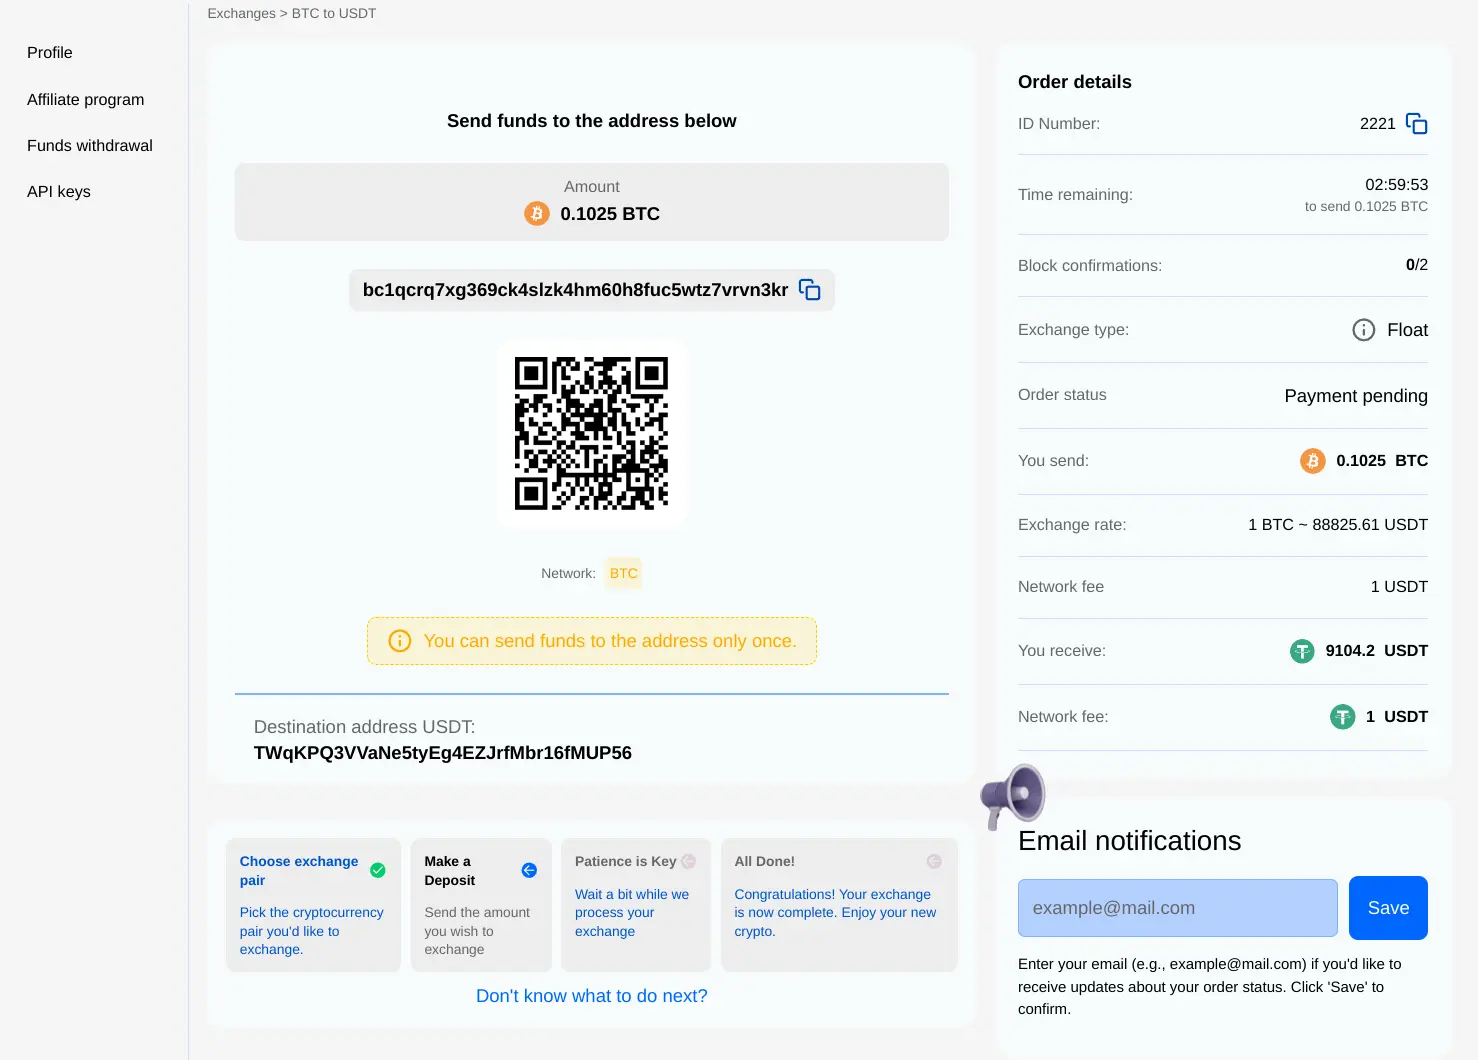Image resolution: width=1478 pixels, height=1060 pixels.
Task: Click the Exchanges breadcrumb link
Action: (241, 13)
